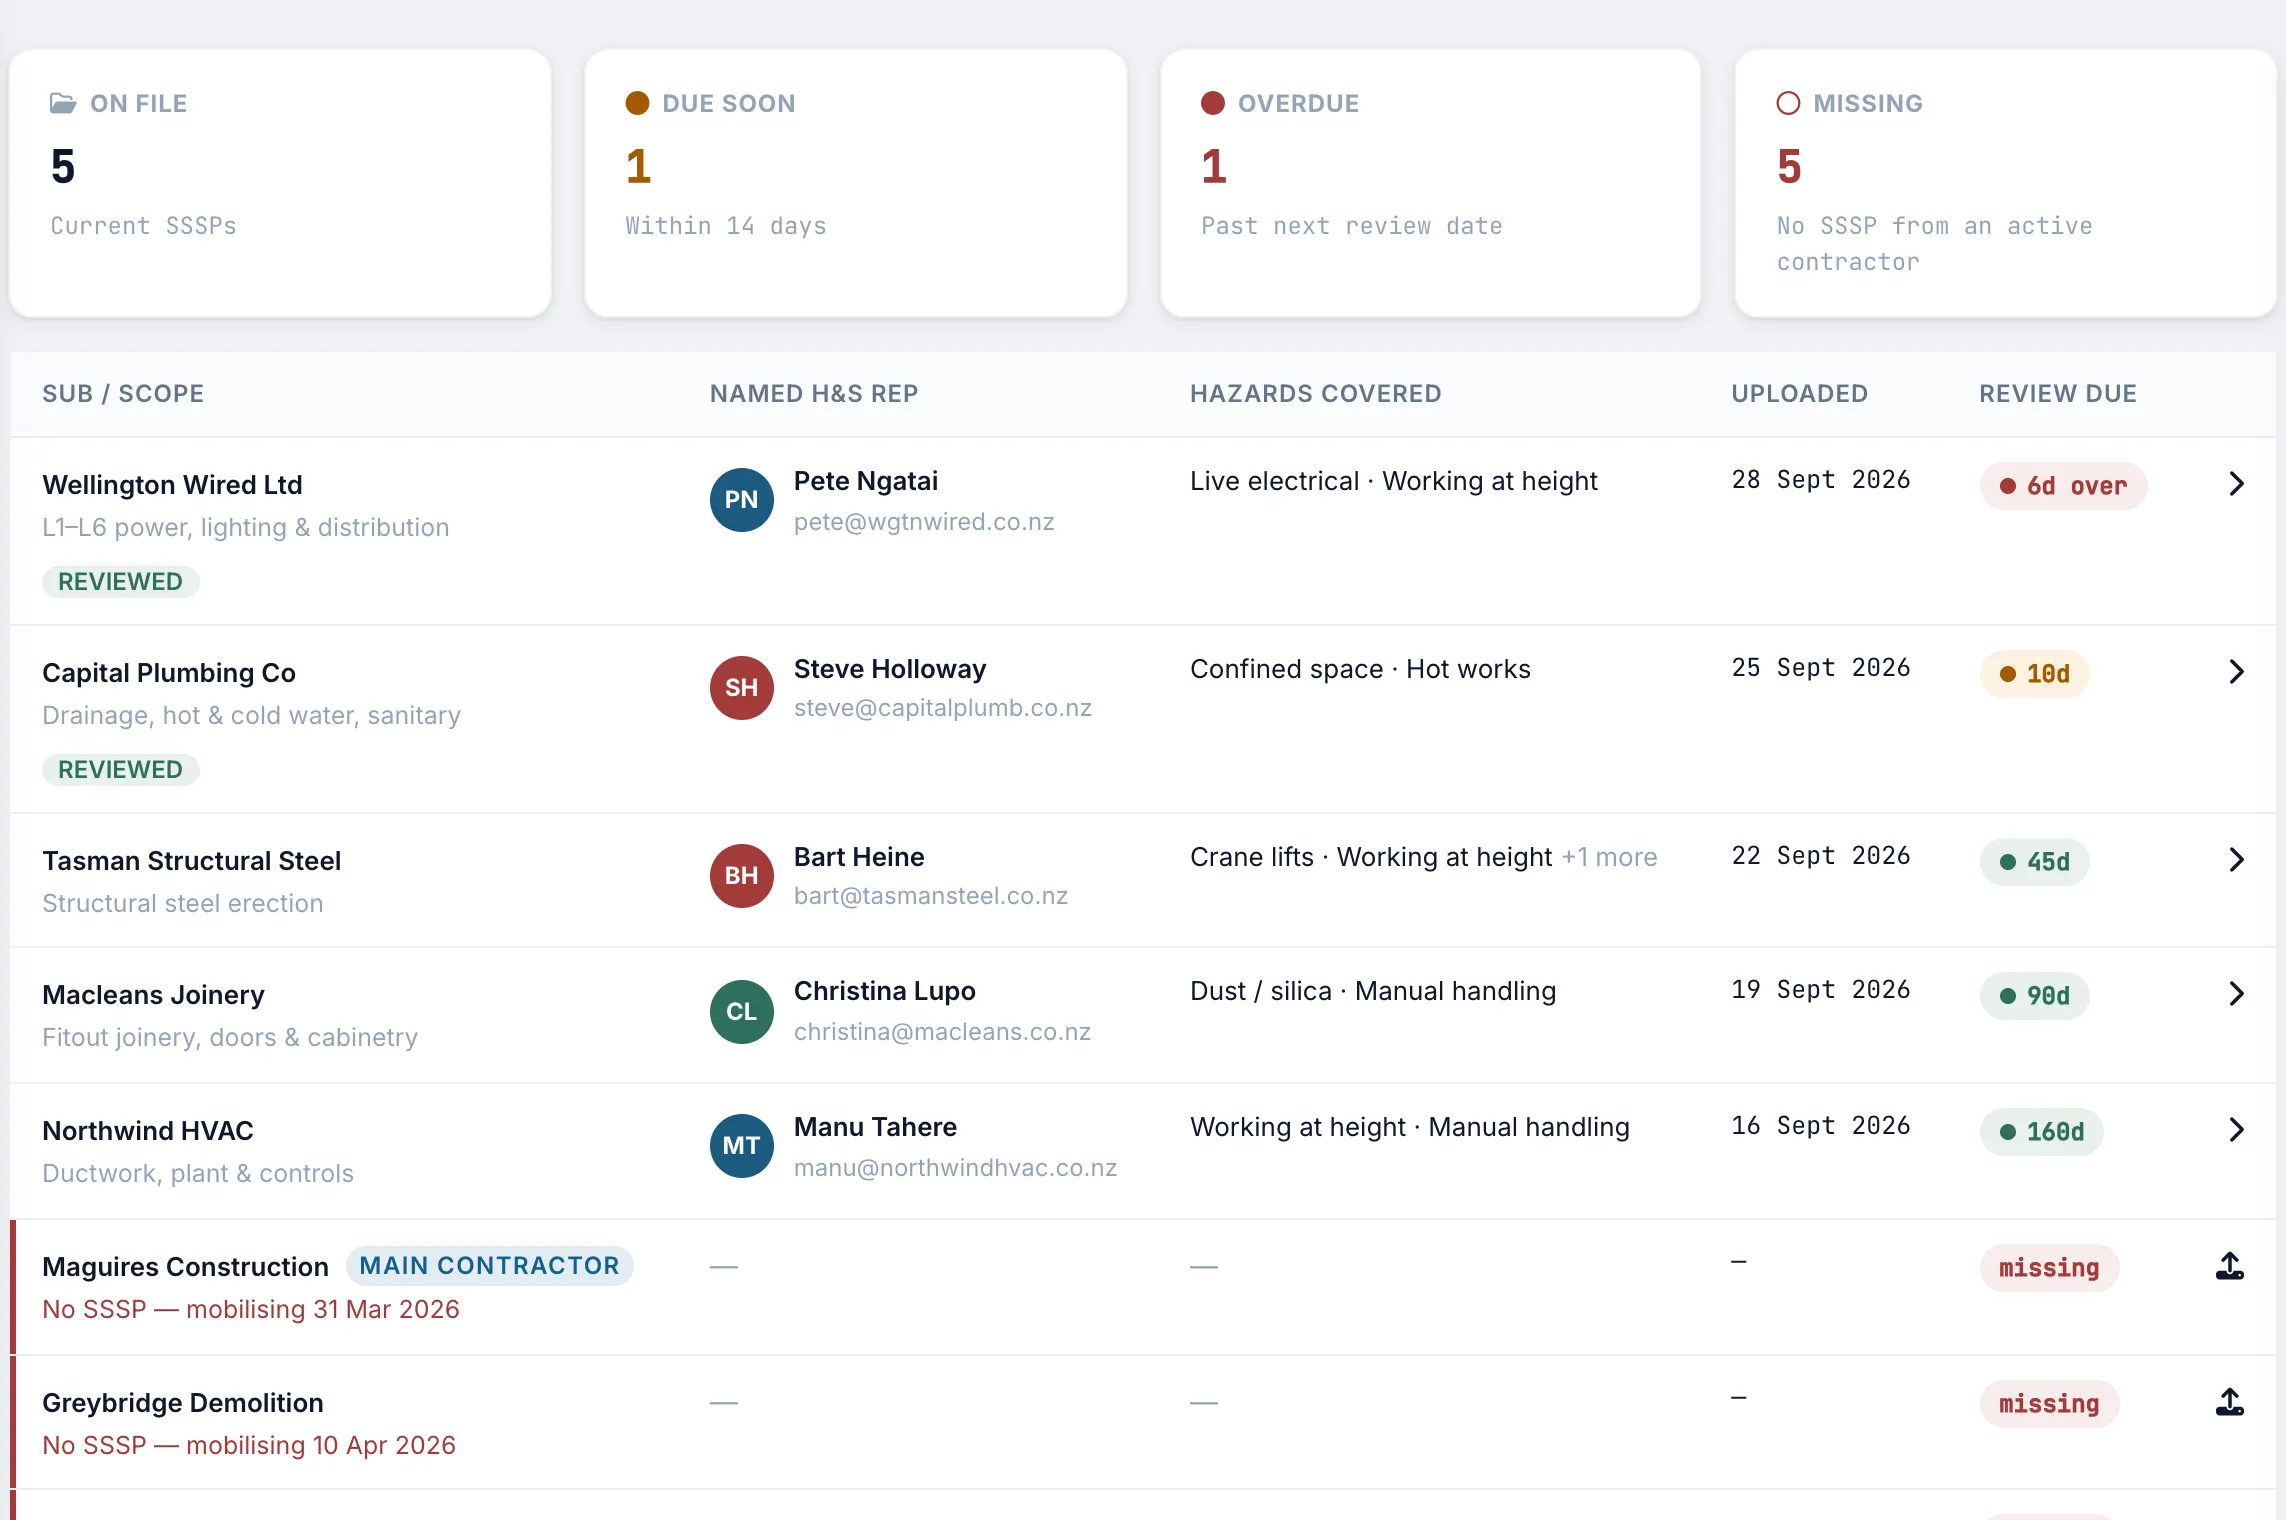Open the Due Soon summary card
Image resolution: width=2286 pixels, height=1520 pixels.
coord(856,184)
